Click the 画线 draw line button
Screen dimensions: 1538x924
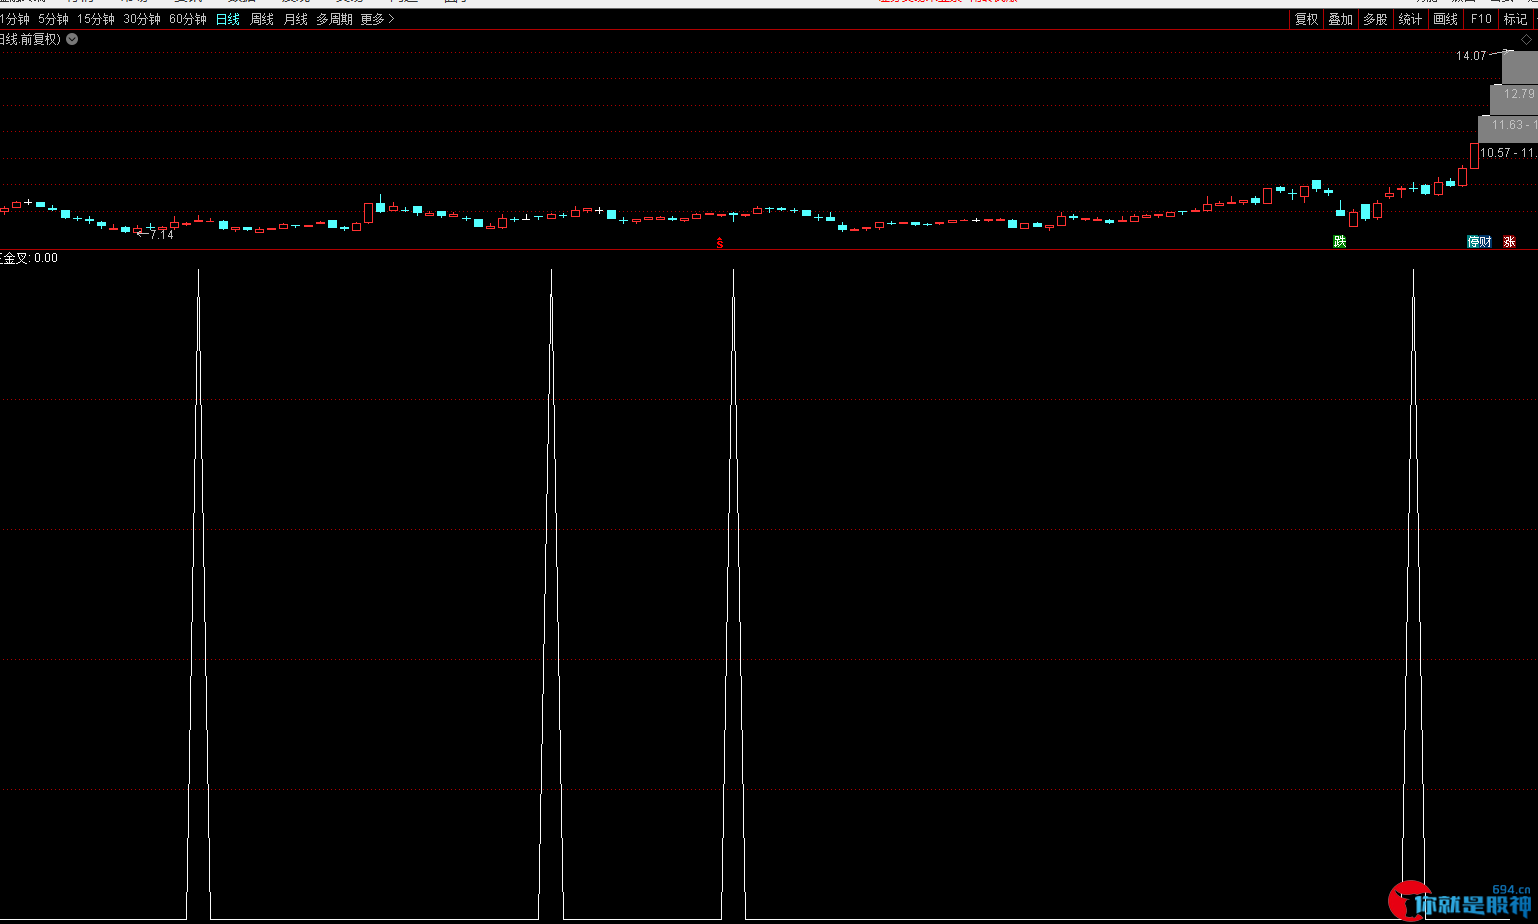1445,19
